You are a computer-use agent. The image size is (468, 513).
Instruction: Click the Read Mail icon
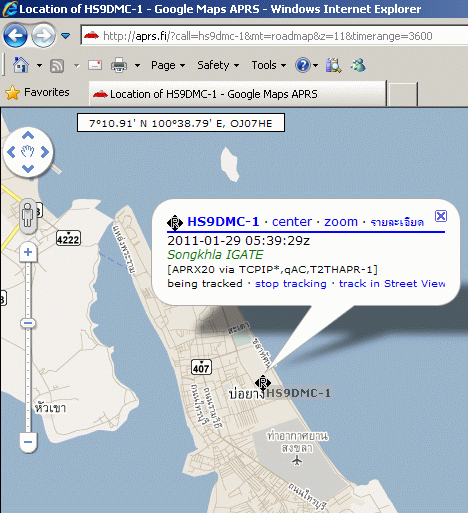coord(95,65)
